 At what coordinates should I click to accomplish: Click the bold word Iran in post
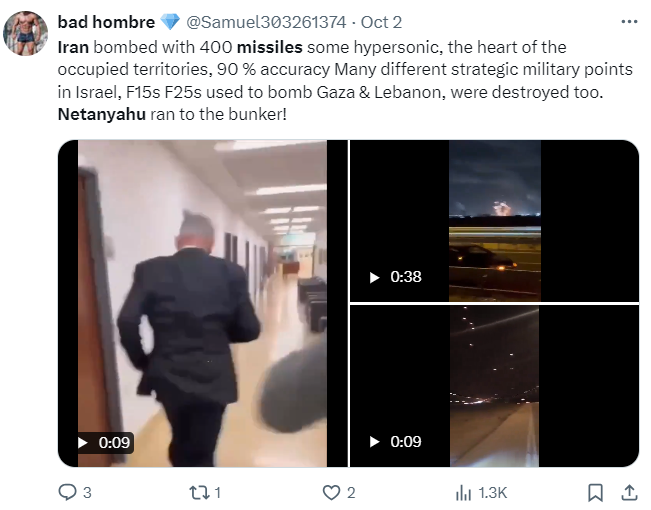tap(73, 47)
